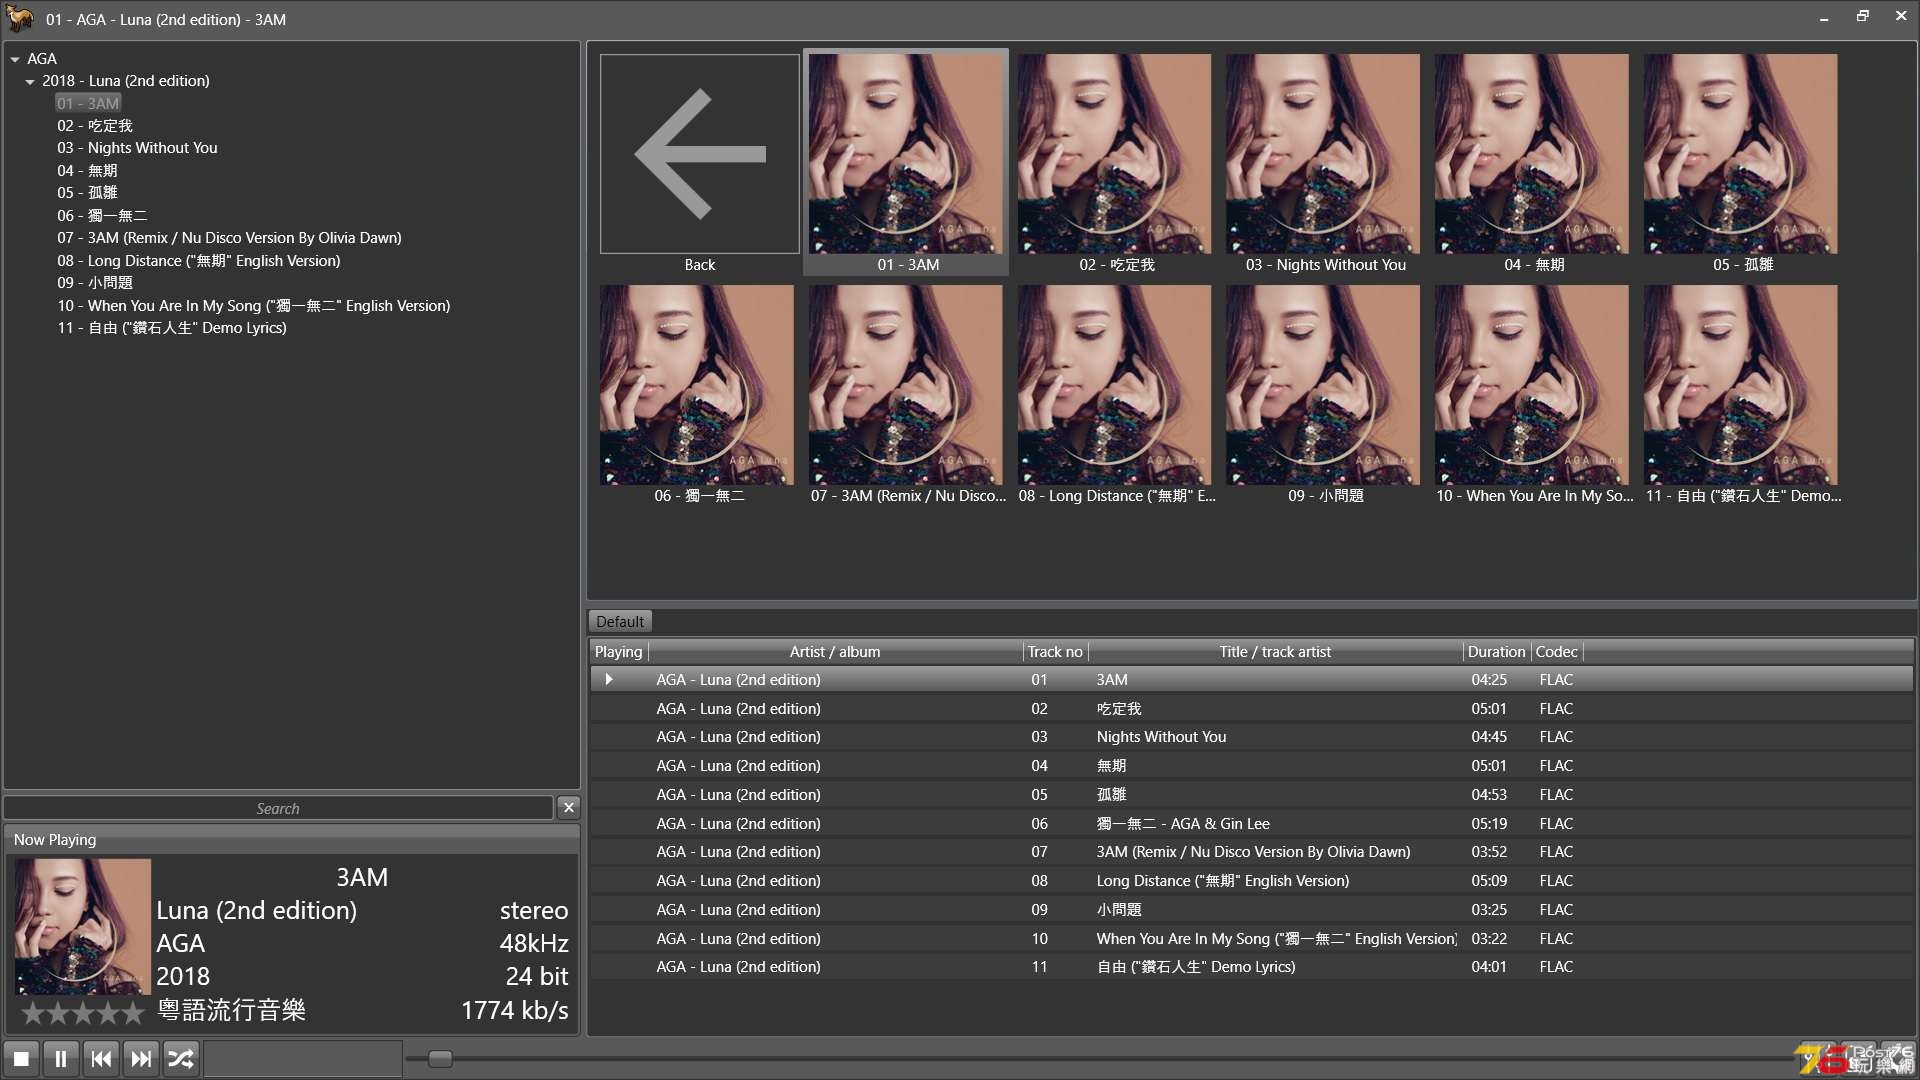Select 07 - 3AM Remix in the tree
This screenshot has width=1920, height=1080.
pyautogui.click(x=229, y=238)
